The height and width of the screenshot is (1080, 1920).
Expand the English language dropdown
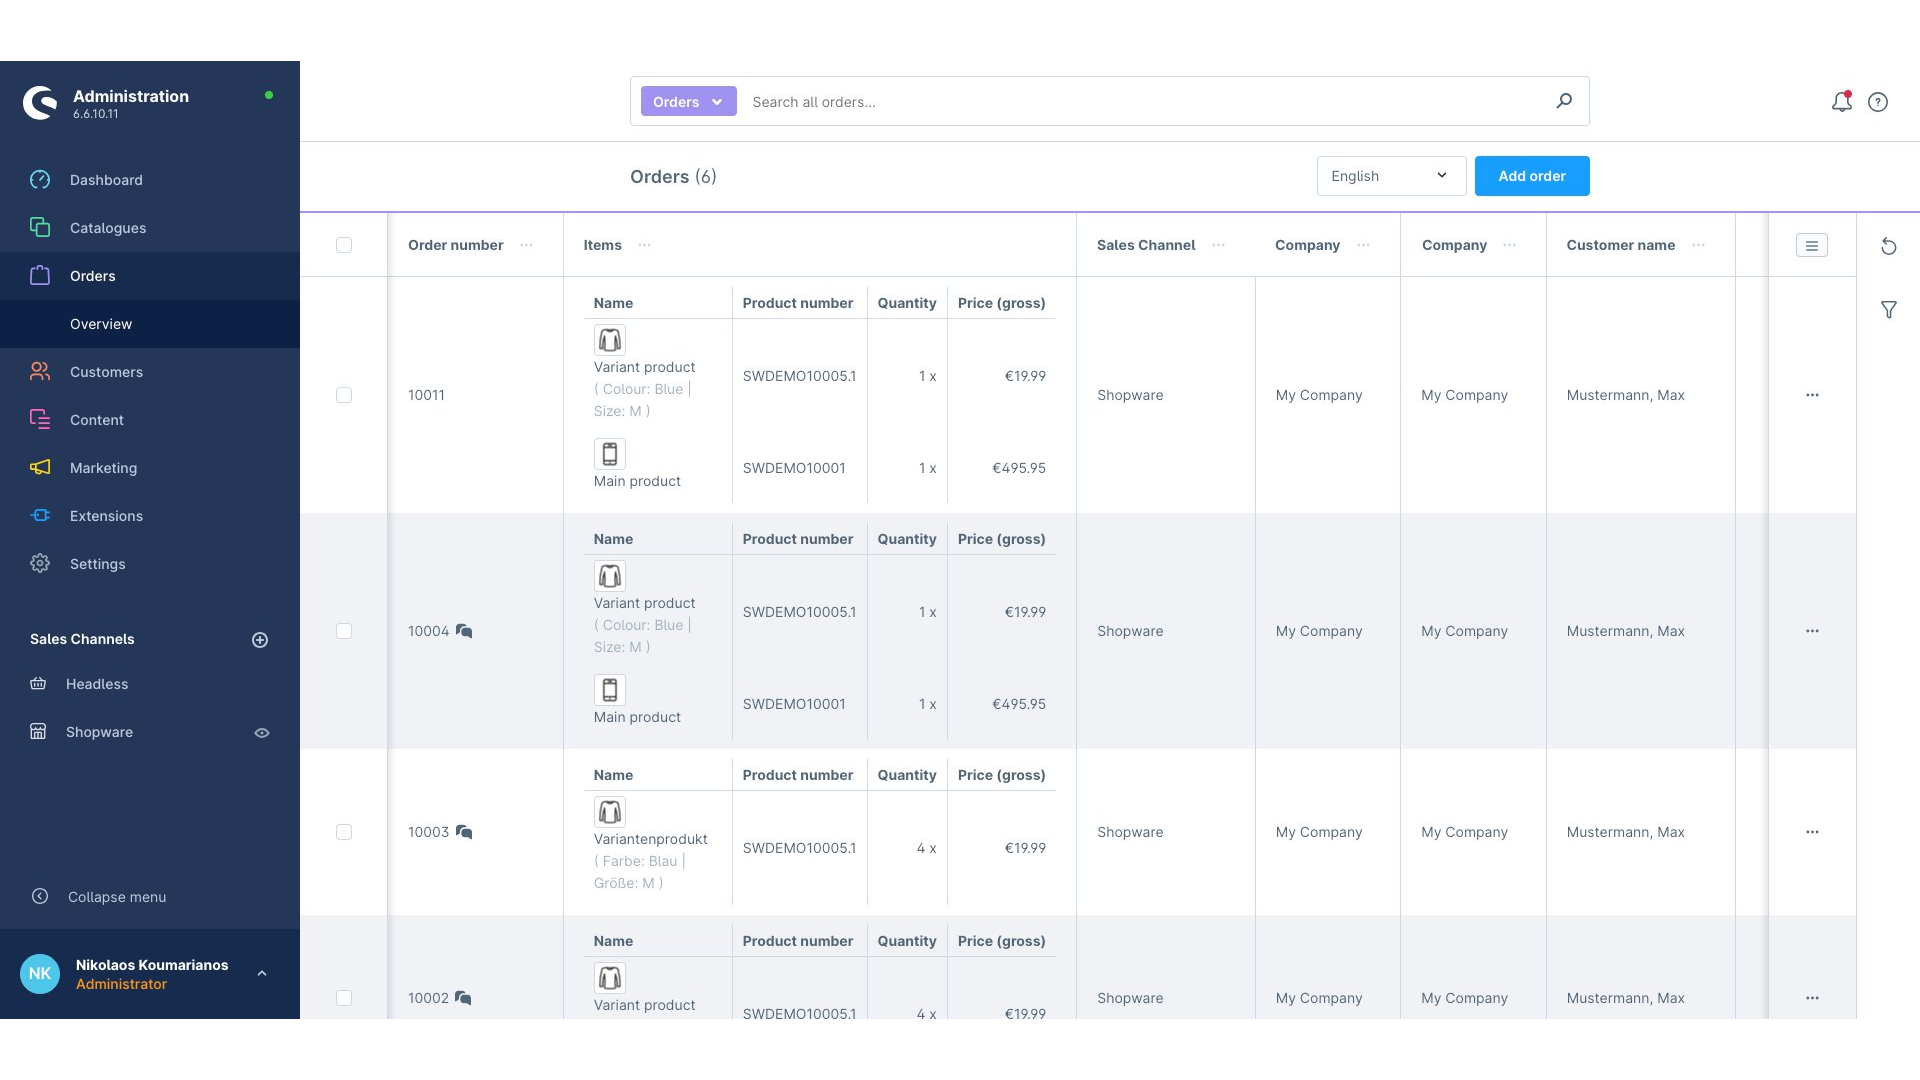1390,176
